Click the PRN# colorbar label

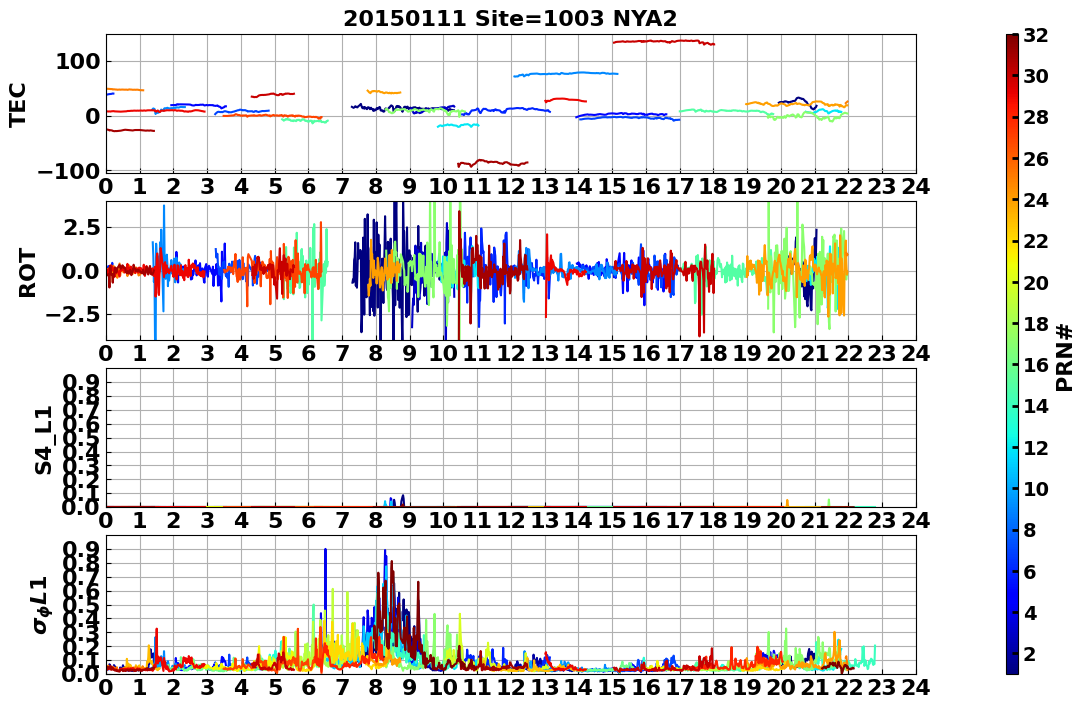[1065, 357]
